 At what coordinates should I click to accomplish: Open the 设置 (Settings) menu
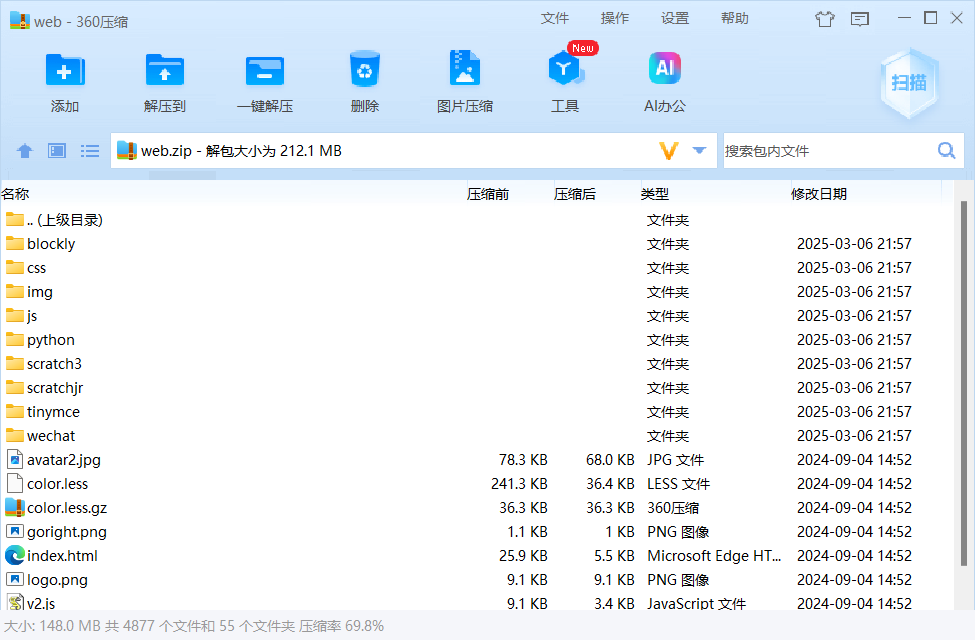click(675, 18)
